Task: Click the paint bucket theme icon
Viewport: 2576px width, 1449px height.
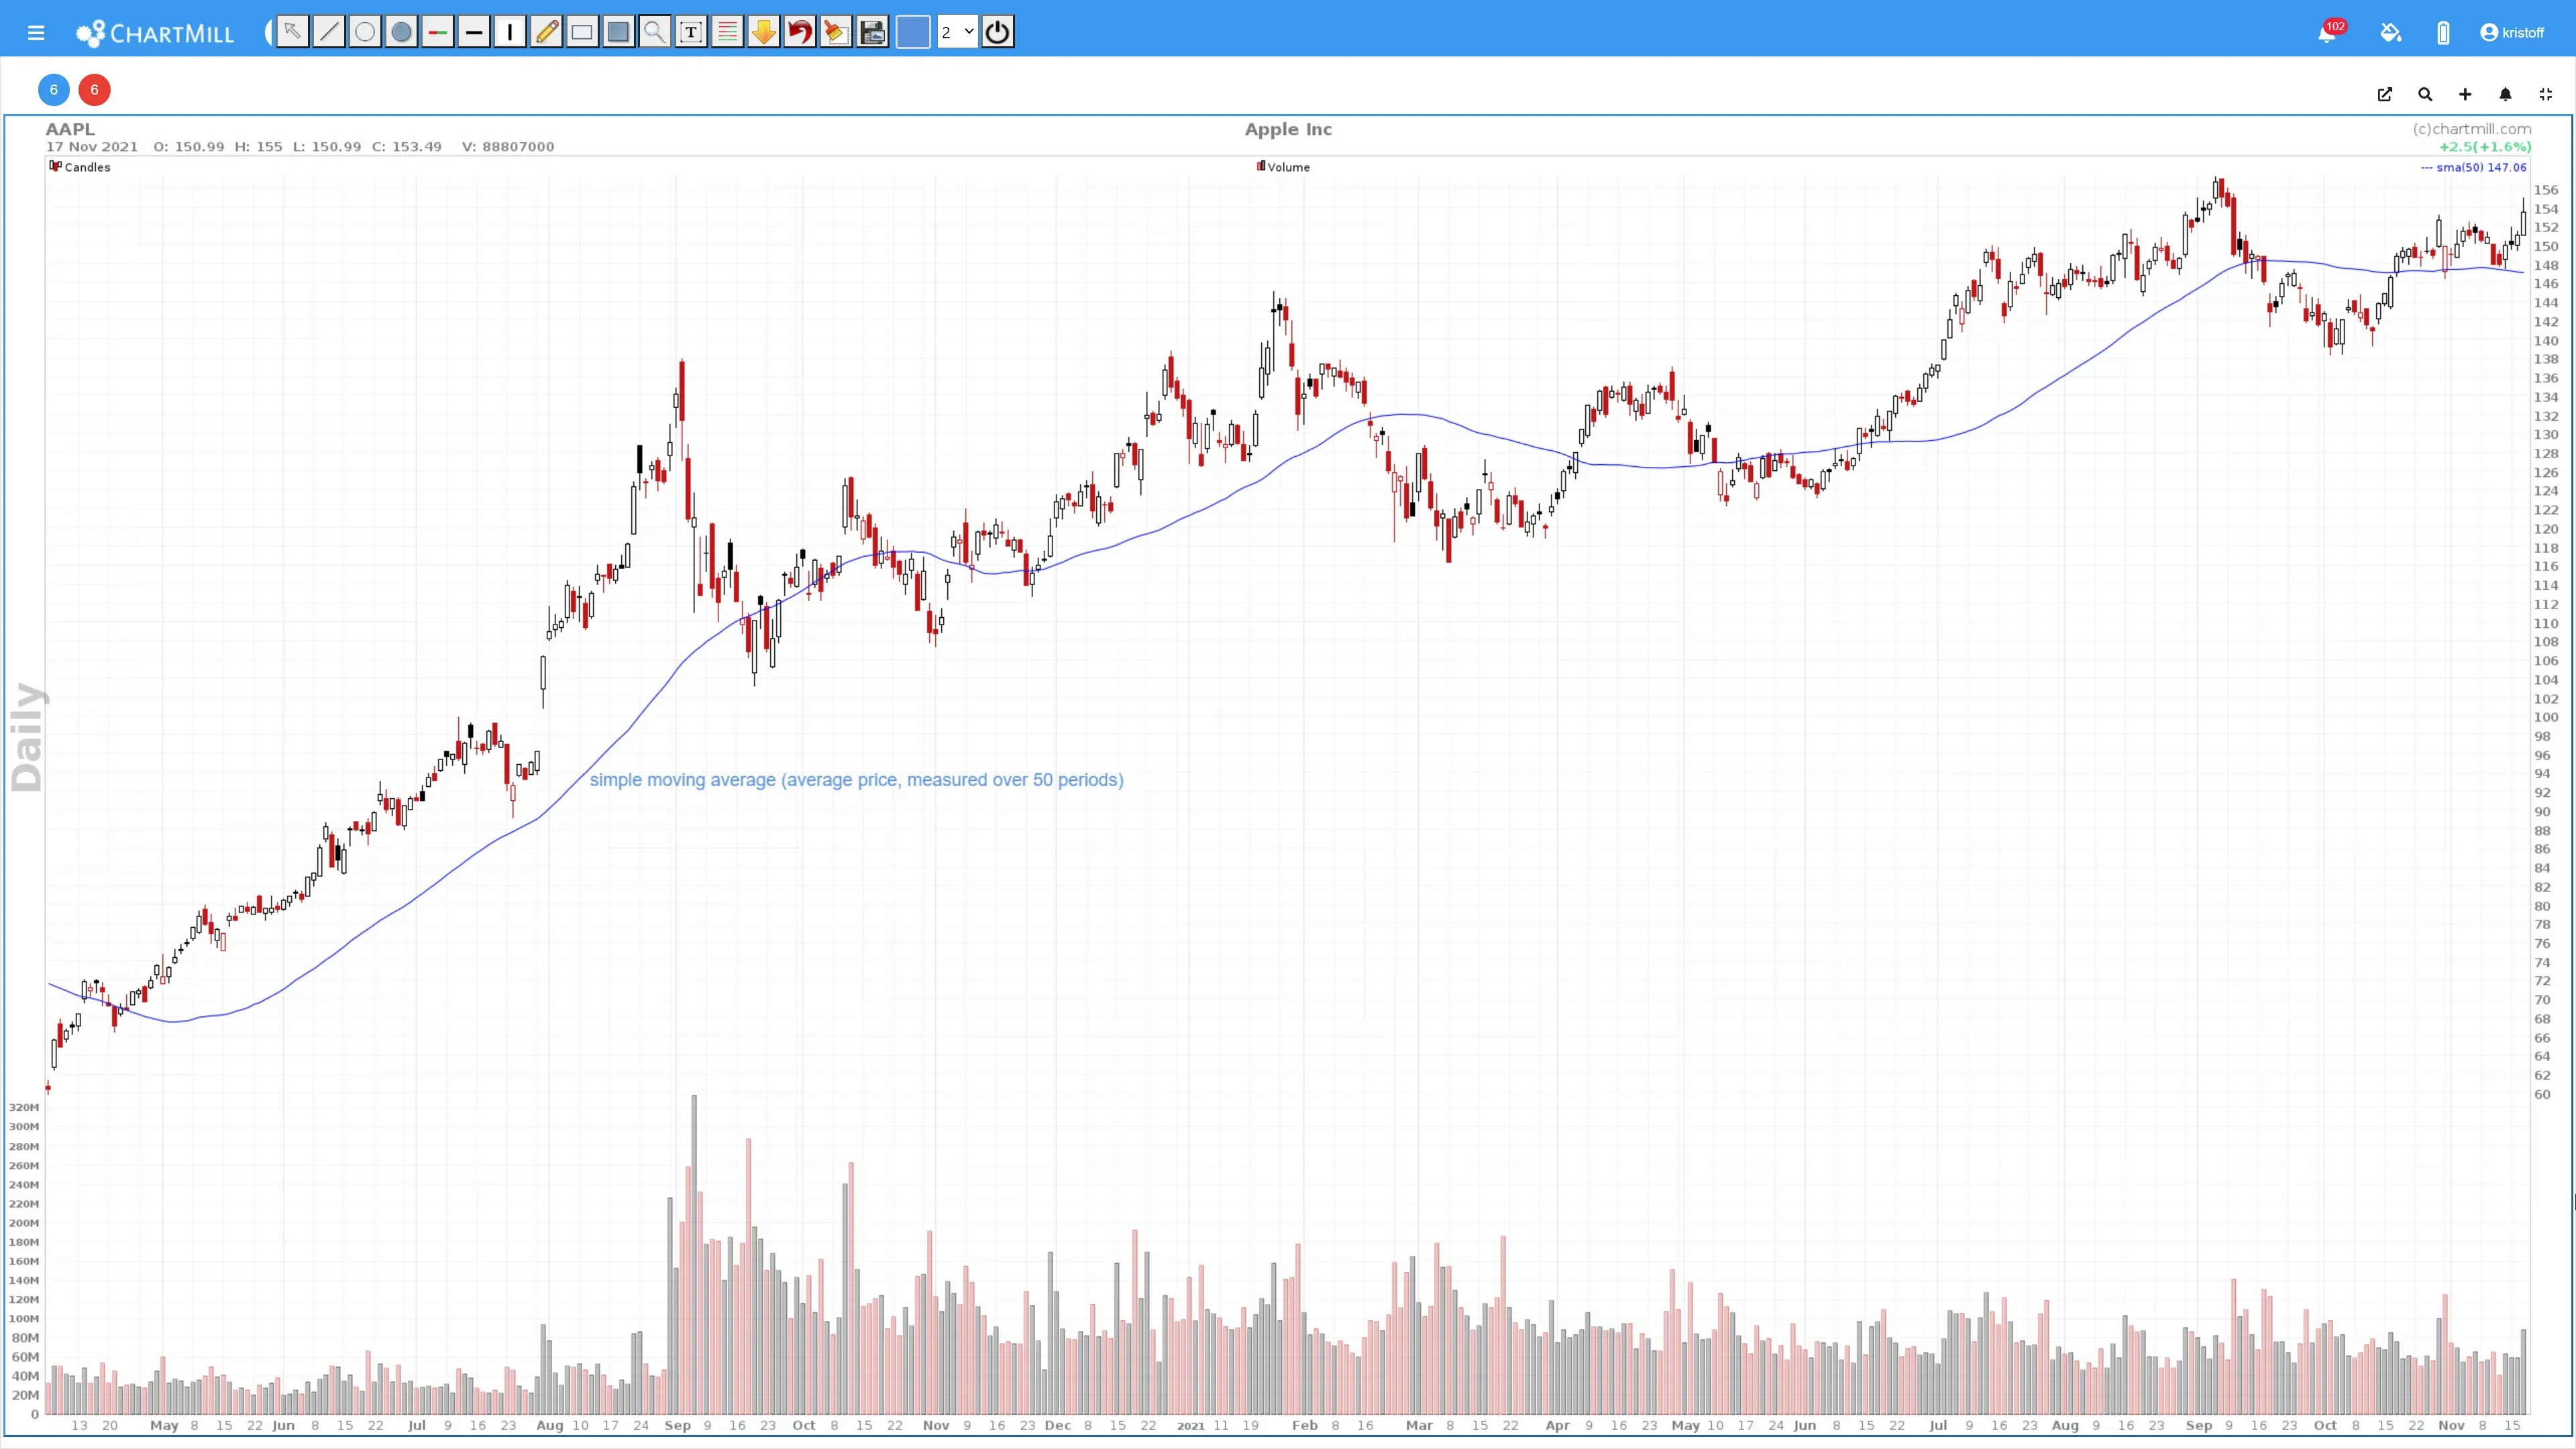Action: [2391, 33]
